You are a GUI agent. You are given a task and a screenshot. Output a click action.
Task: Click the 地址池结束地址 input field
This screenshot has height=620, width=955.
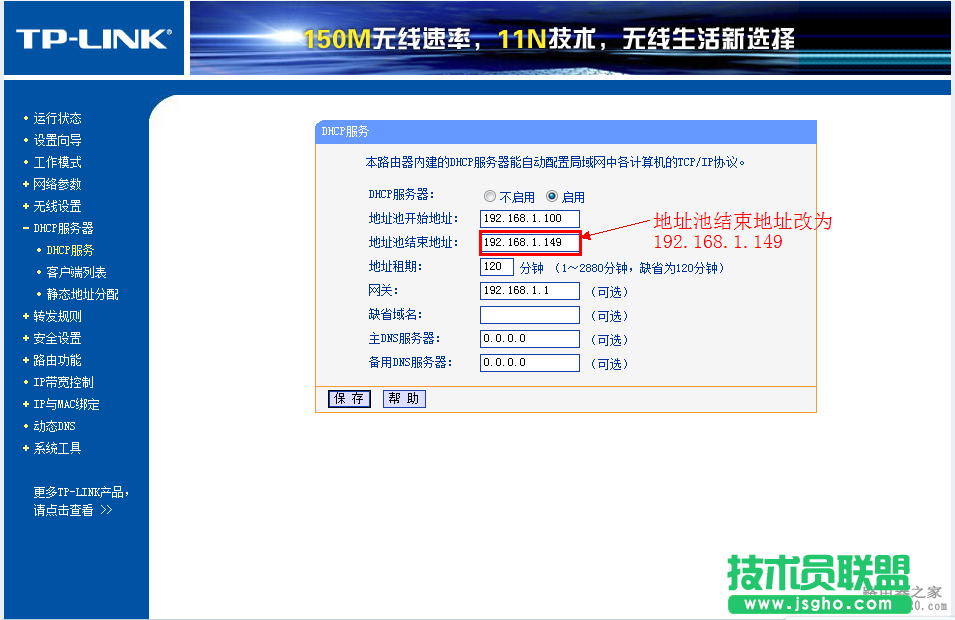point(529,242)
